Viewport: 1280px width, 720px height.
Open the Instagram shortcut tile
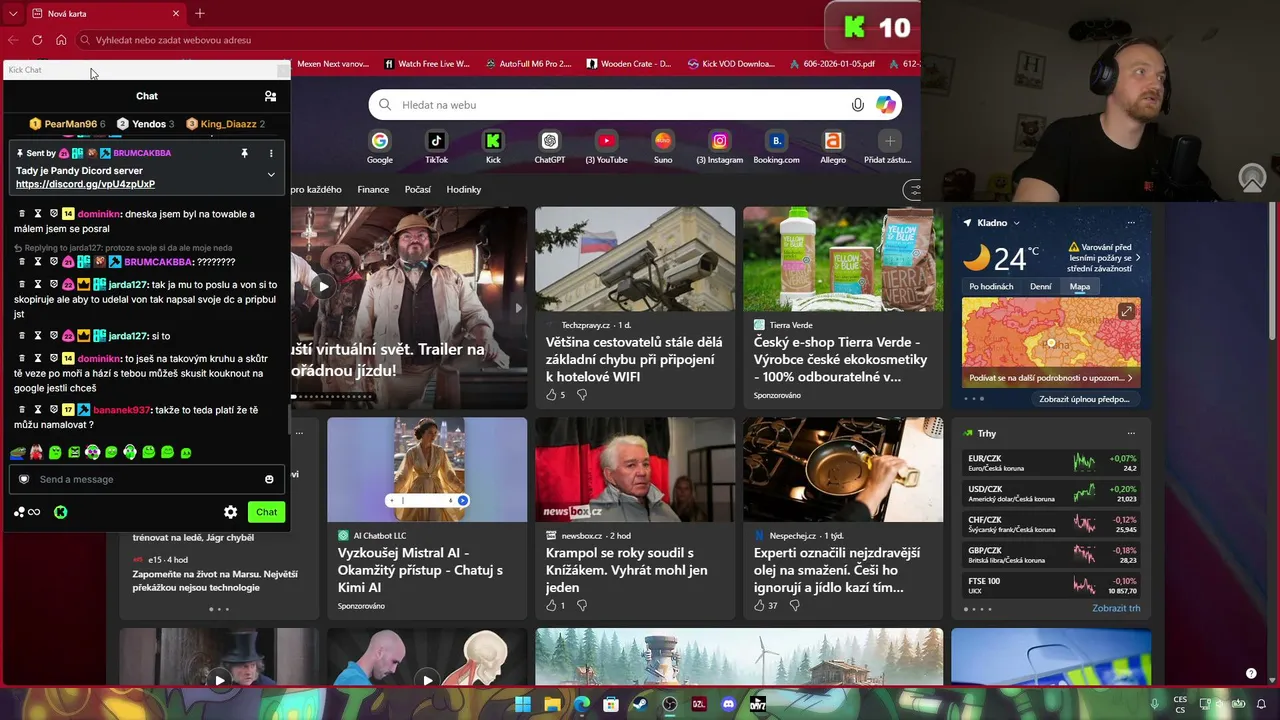719,146
